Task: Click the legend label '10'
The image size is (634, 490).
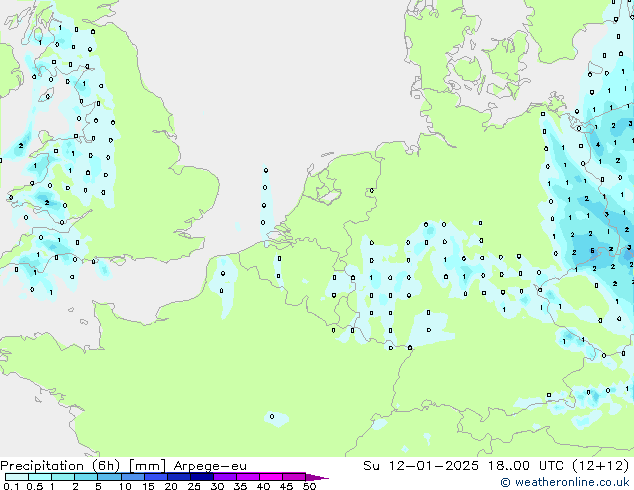Action: tap(125, 486)
